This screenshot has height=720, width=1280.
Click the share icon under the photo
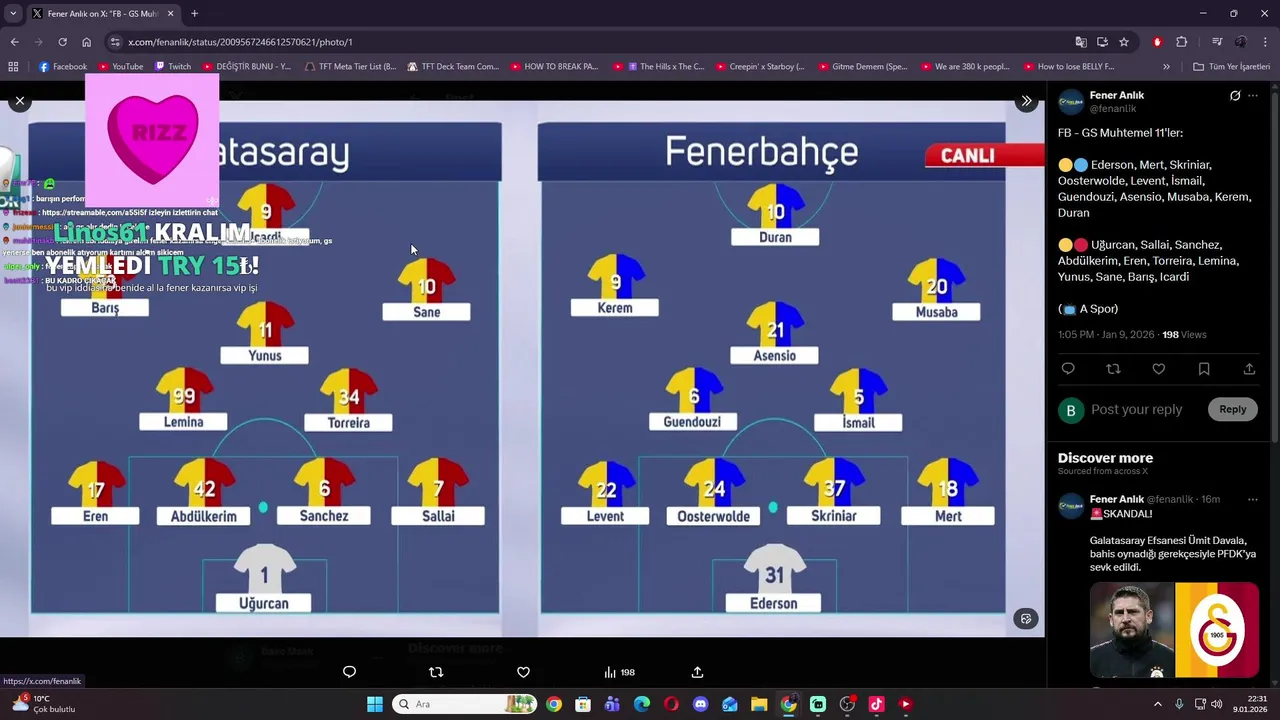pos(697,672)
